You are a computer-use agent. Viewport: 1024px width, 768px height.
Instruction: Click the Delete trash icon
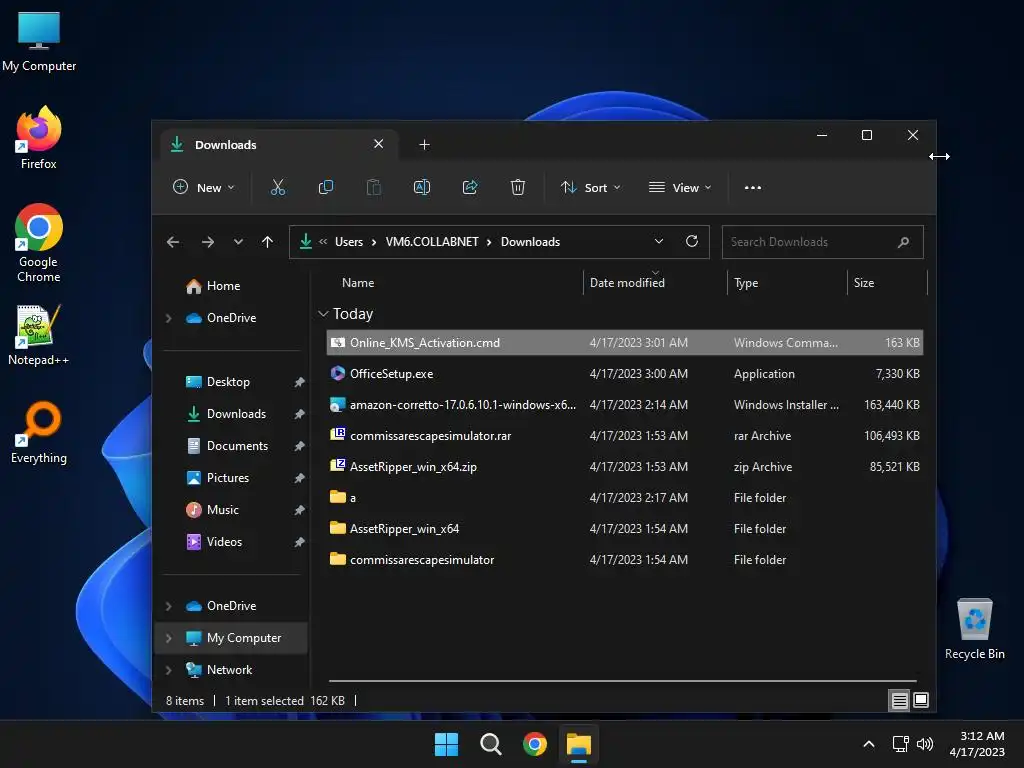[517, 187]
